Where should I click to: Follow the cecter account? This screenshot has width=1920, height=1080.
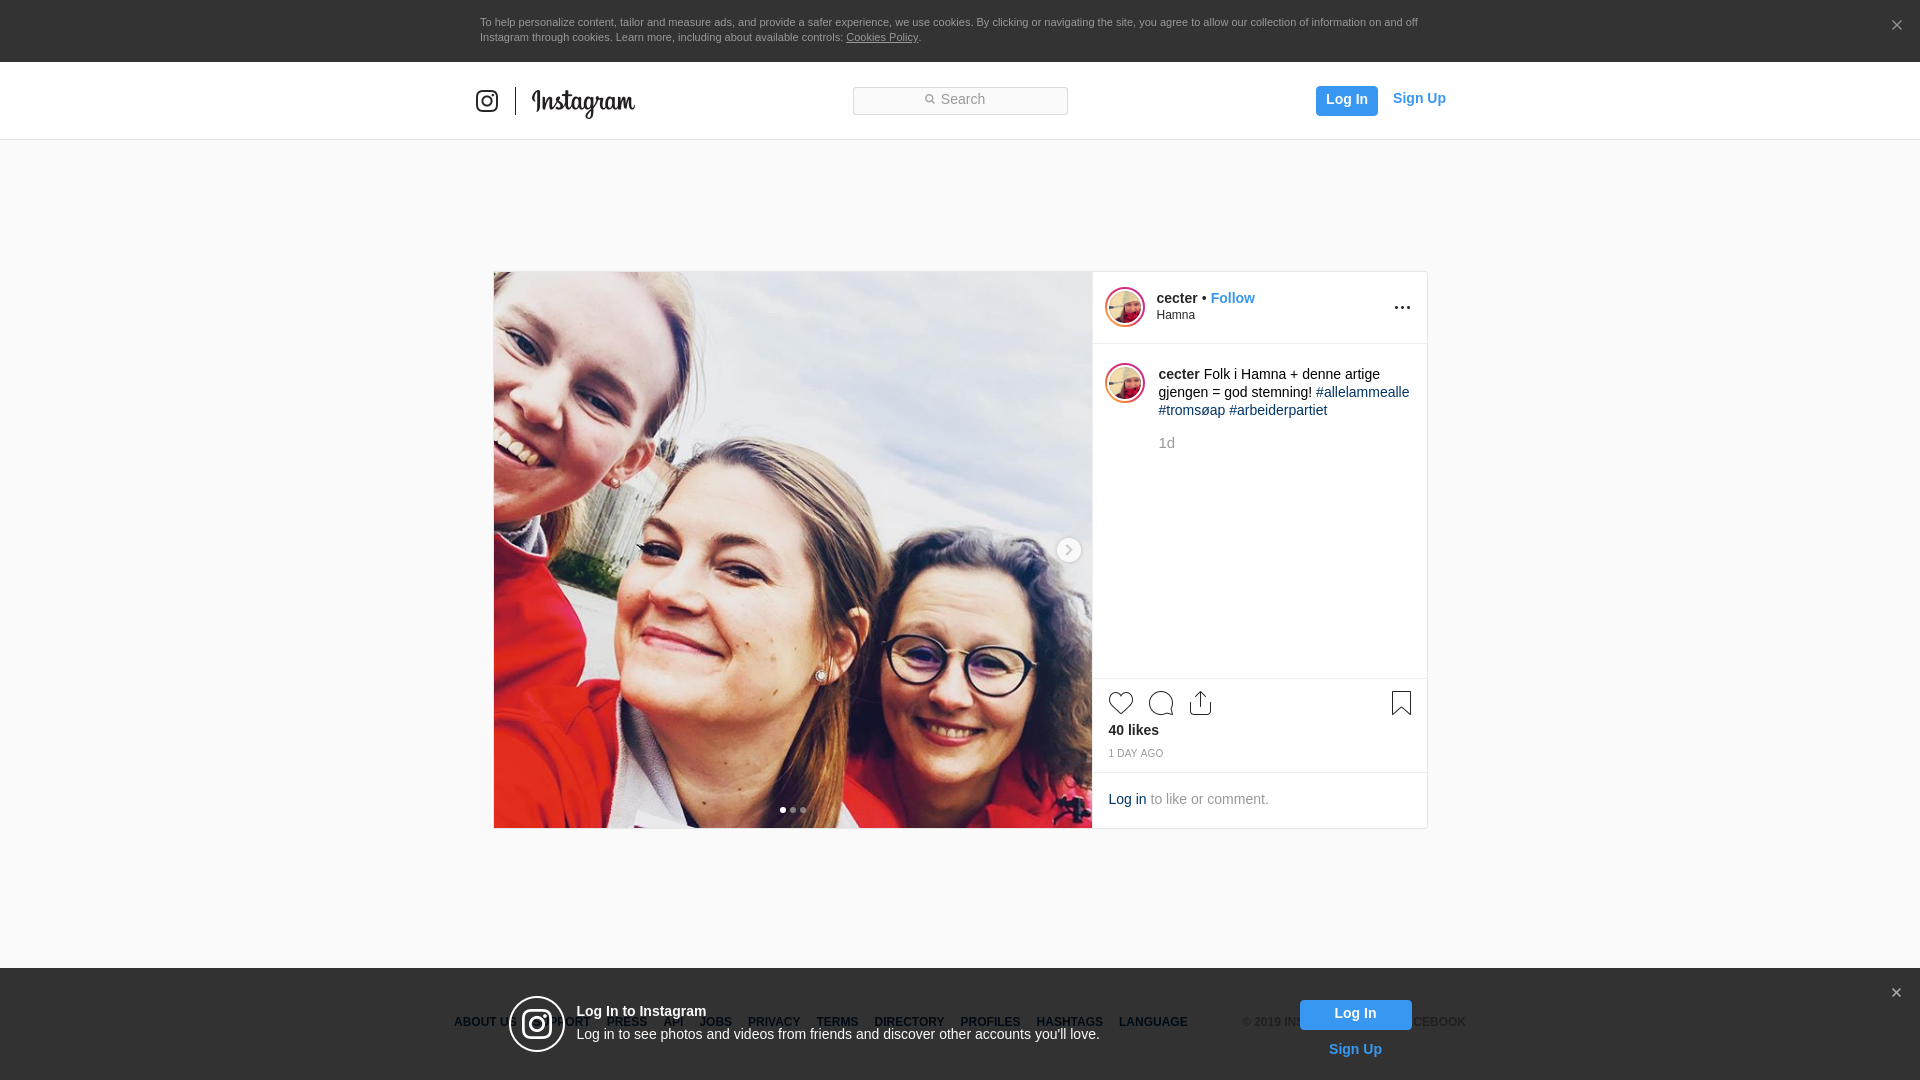[1232, 298]
